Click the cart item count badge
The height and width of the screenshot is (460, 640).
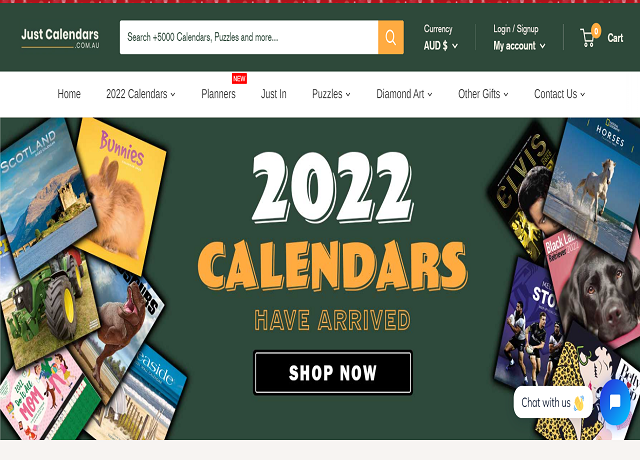(x=596, y=31)
